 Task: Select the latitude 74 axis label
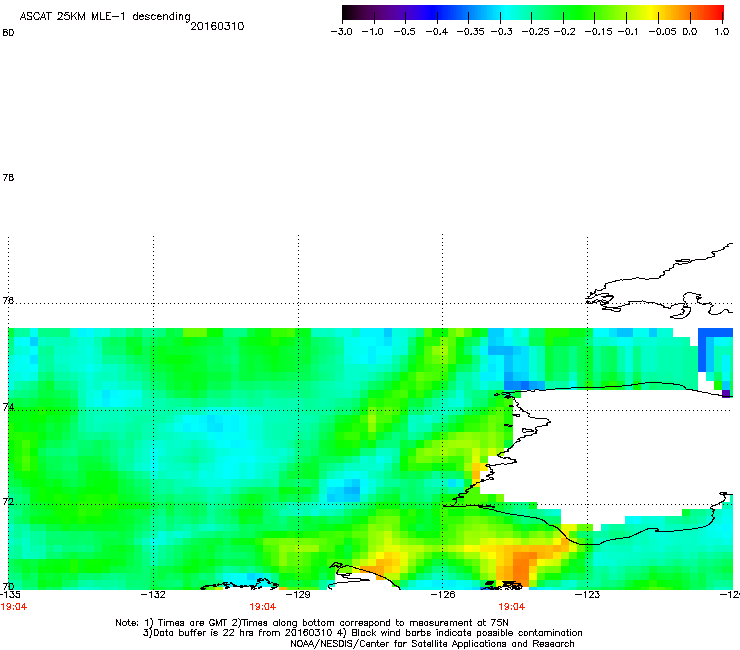coord(8,406)
